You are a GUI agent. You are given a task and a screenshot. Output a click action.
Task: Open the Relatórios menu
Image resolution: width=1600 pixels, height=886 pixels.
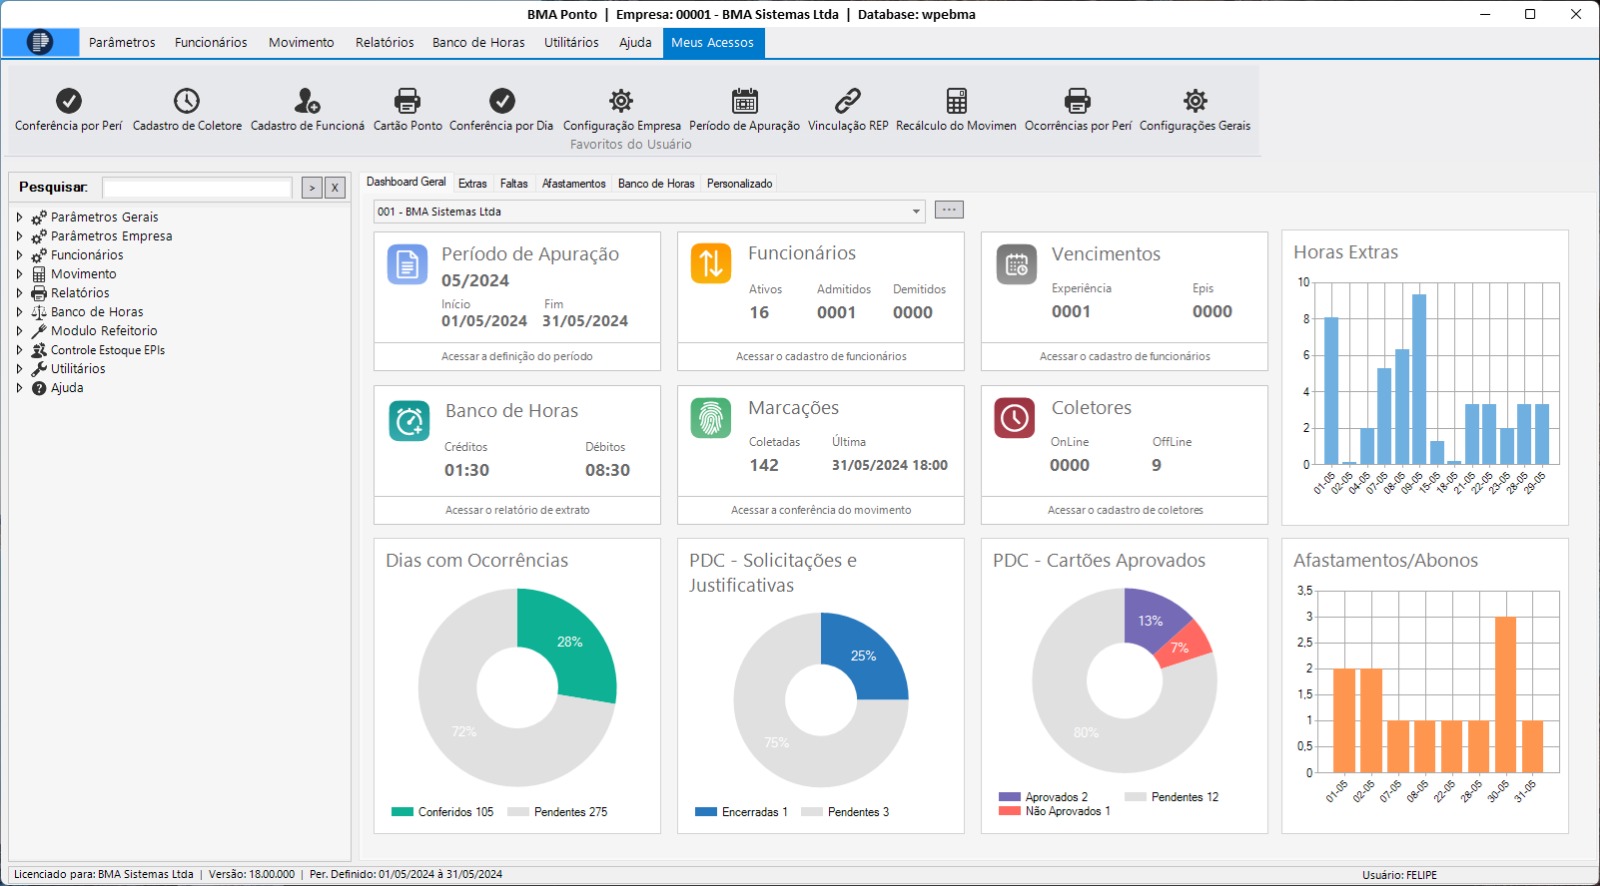click(x=385, y=43)
